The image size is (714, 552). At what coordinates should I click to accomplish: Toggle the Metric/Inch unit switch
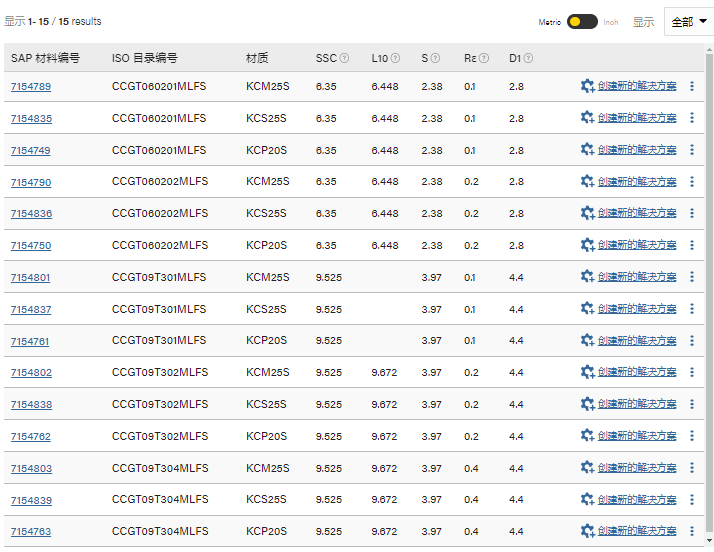point(581,22)
